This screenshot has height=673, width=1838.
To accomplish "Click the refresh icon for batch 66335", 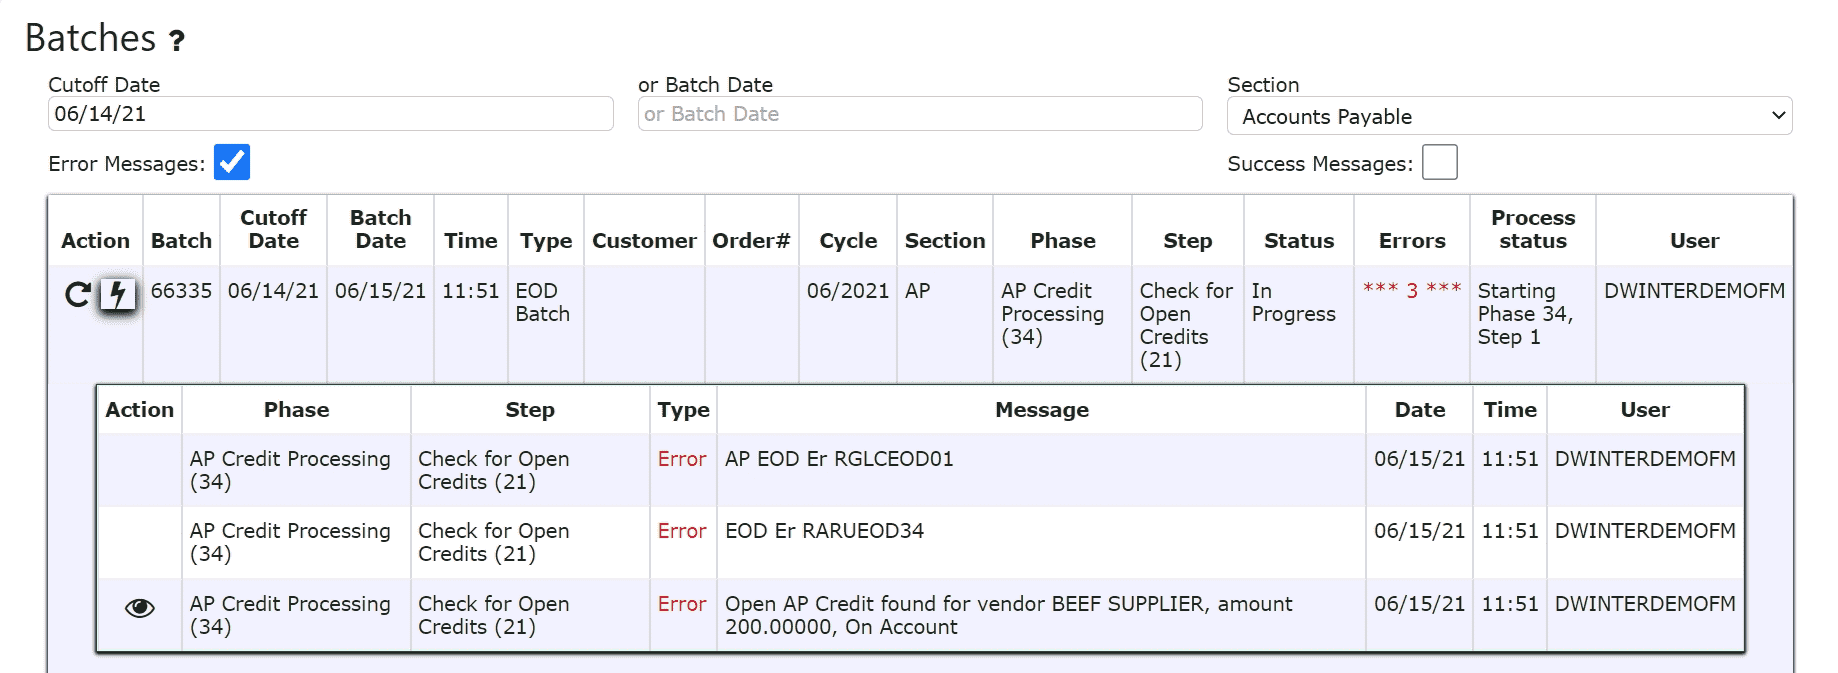I will coord(77,294).
